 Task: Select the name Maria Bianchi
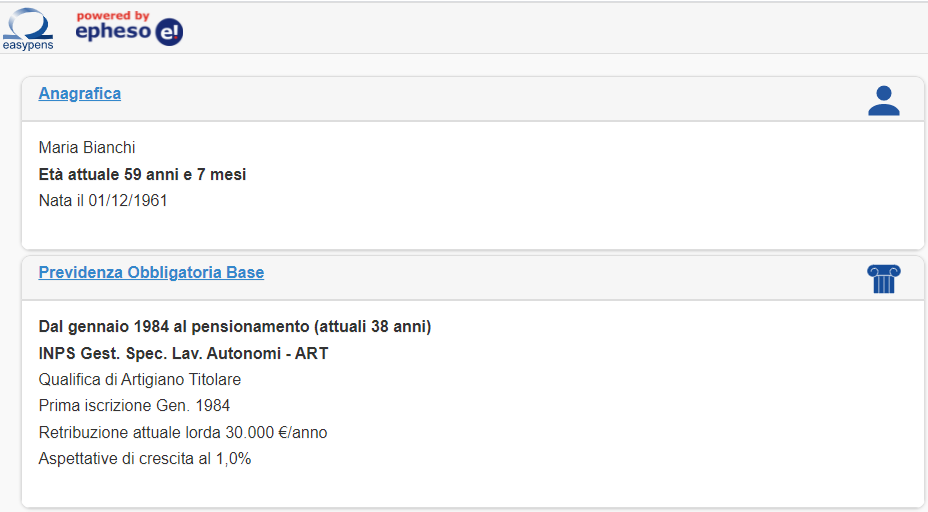tap(87, 148)
